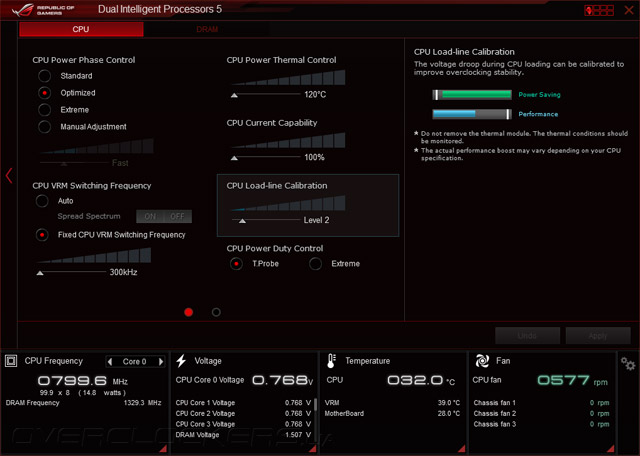Click the red grid view icon at top right
The width and height of the screenshot is (640, 456).
point(599,10)
